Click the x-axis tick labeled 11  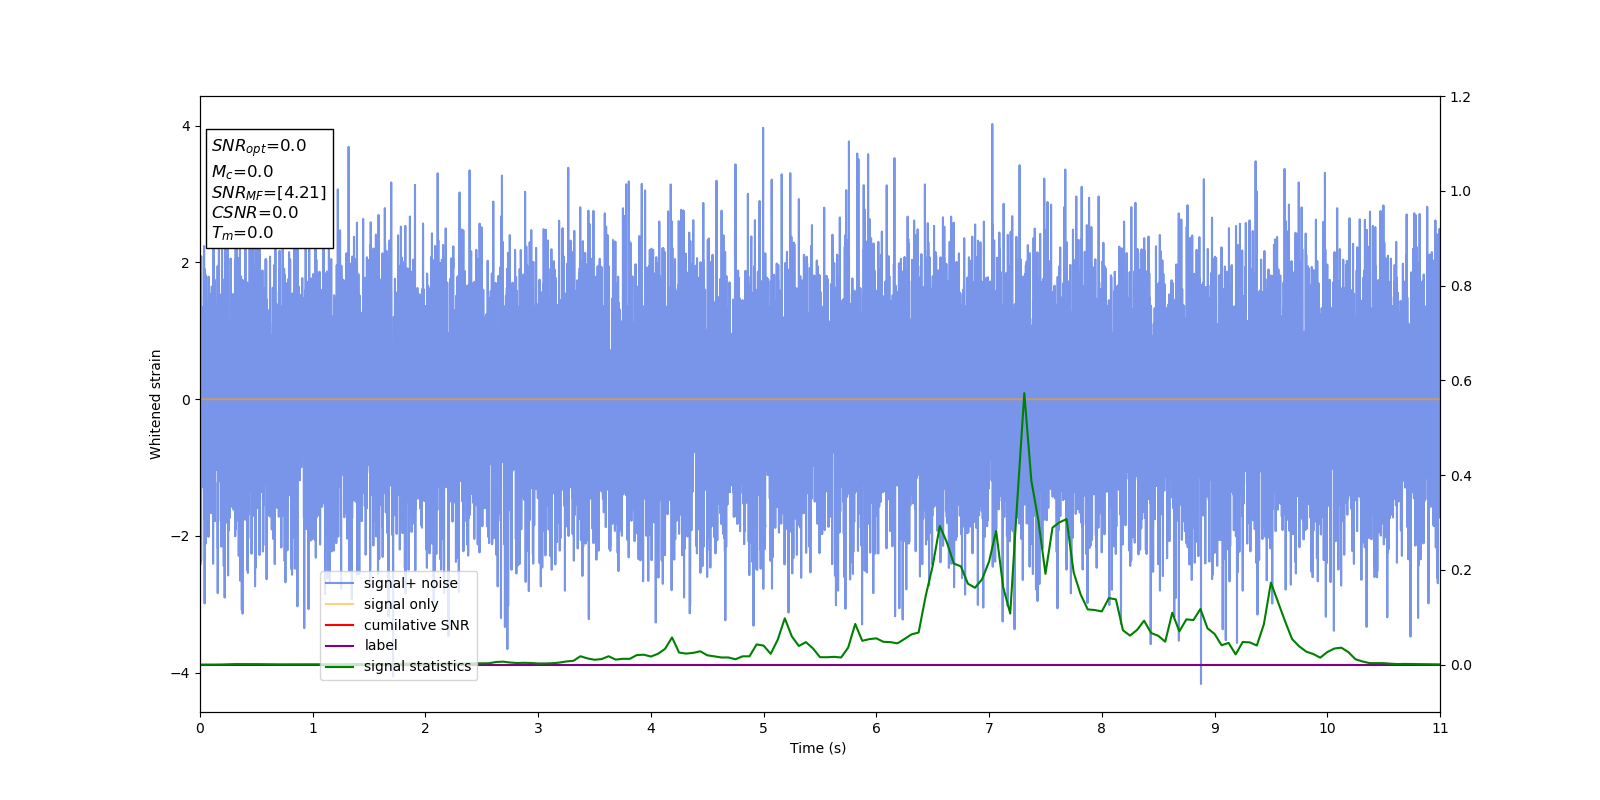pos(1440,728)
